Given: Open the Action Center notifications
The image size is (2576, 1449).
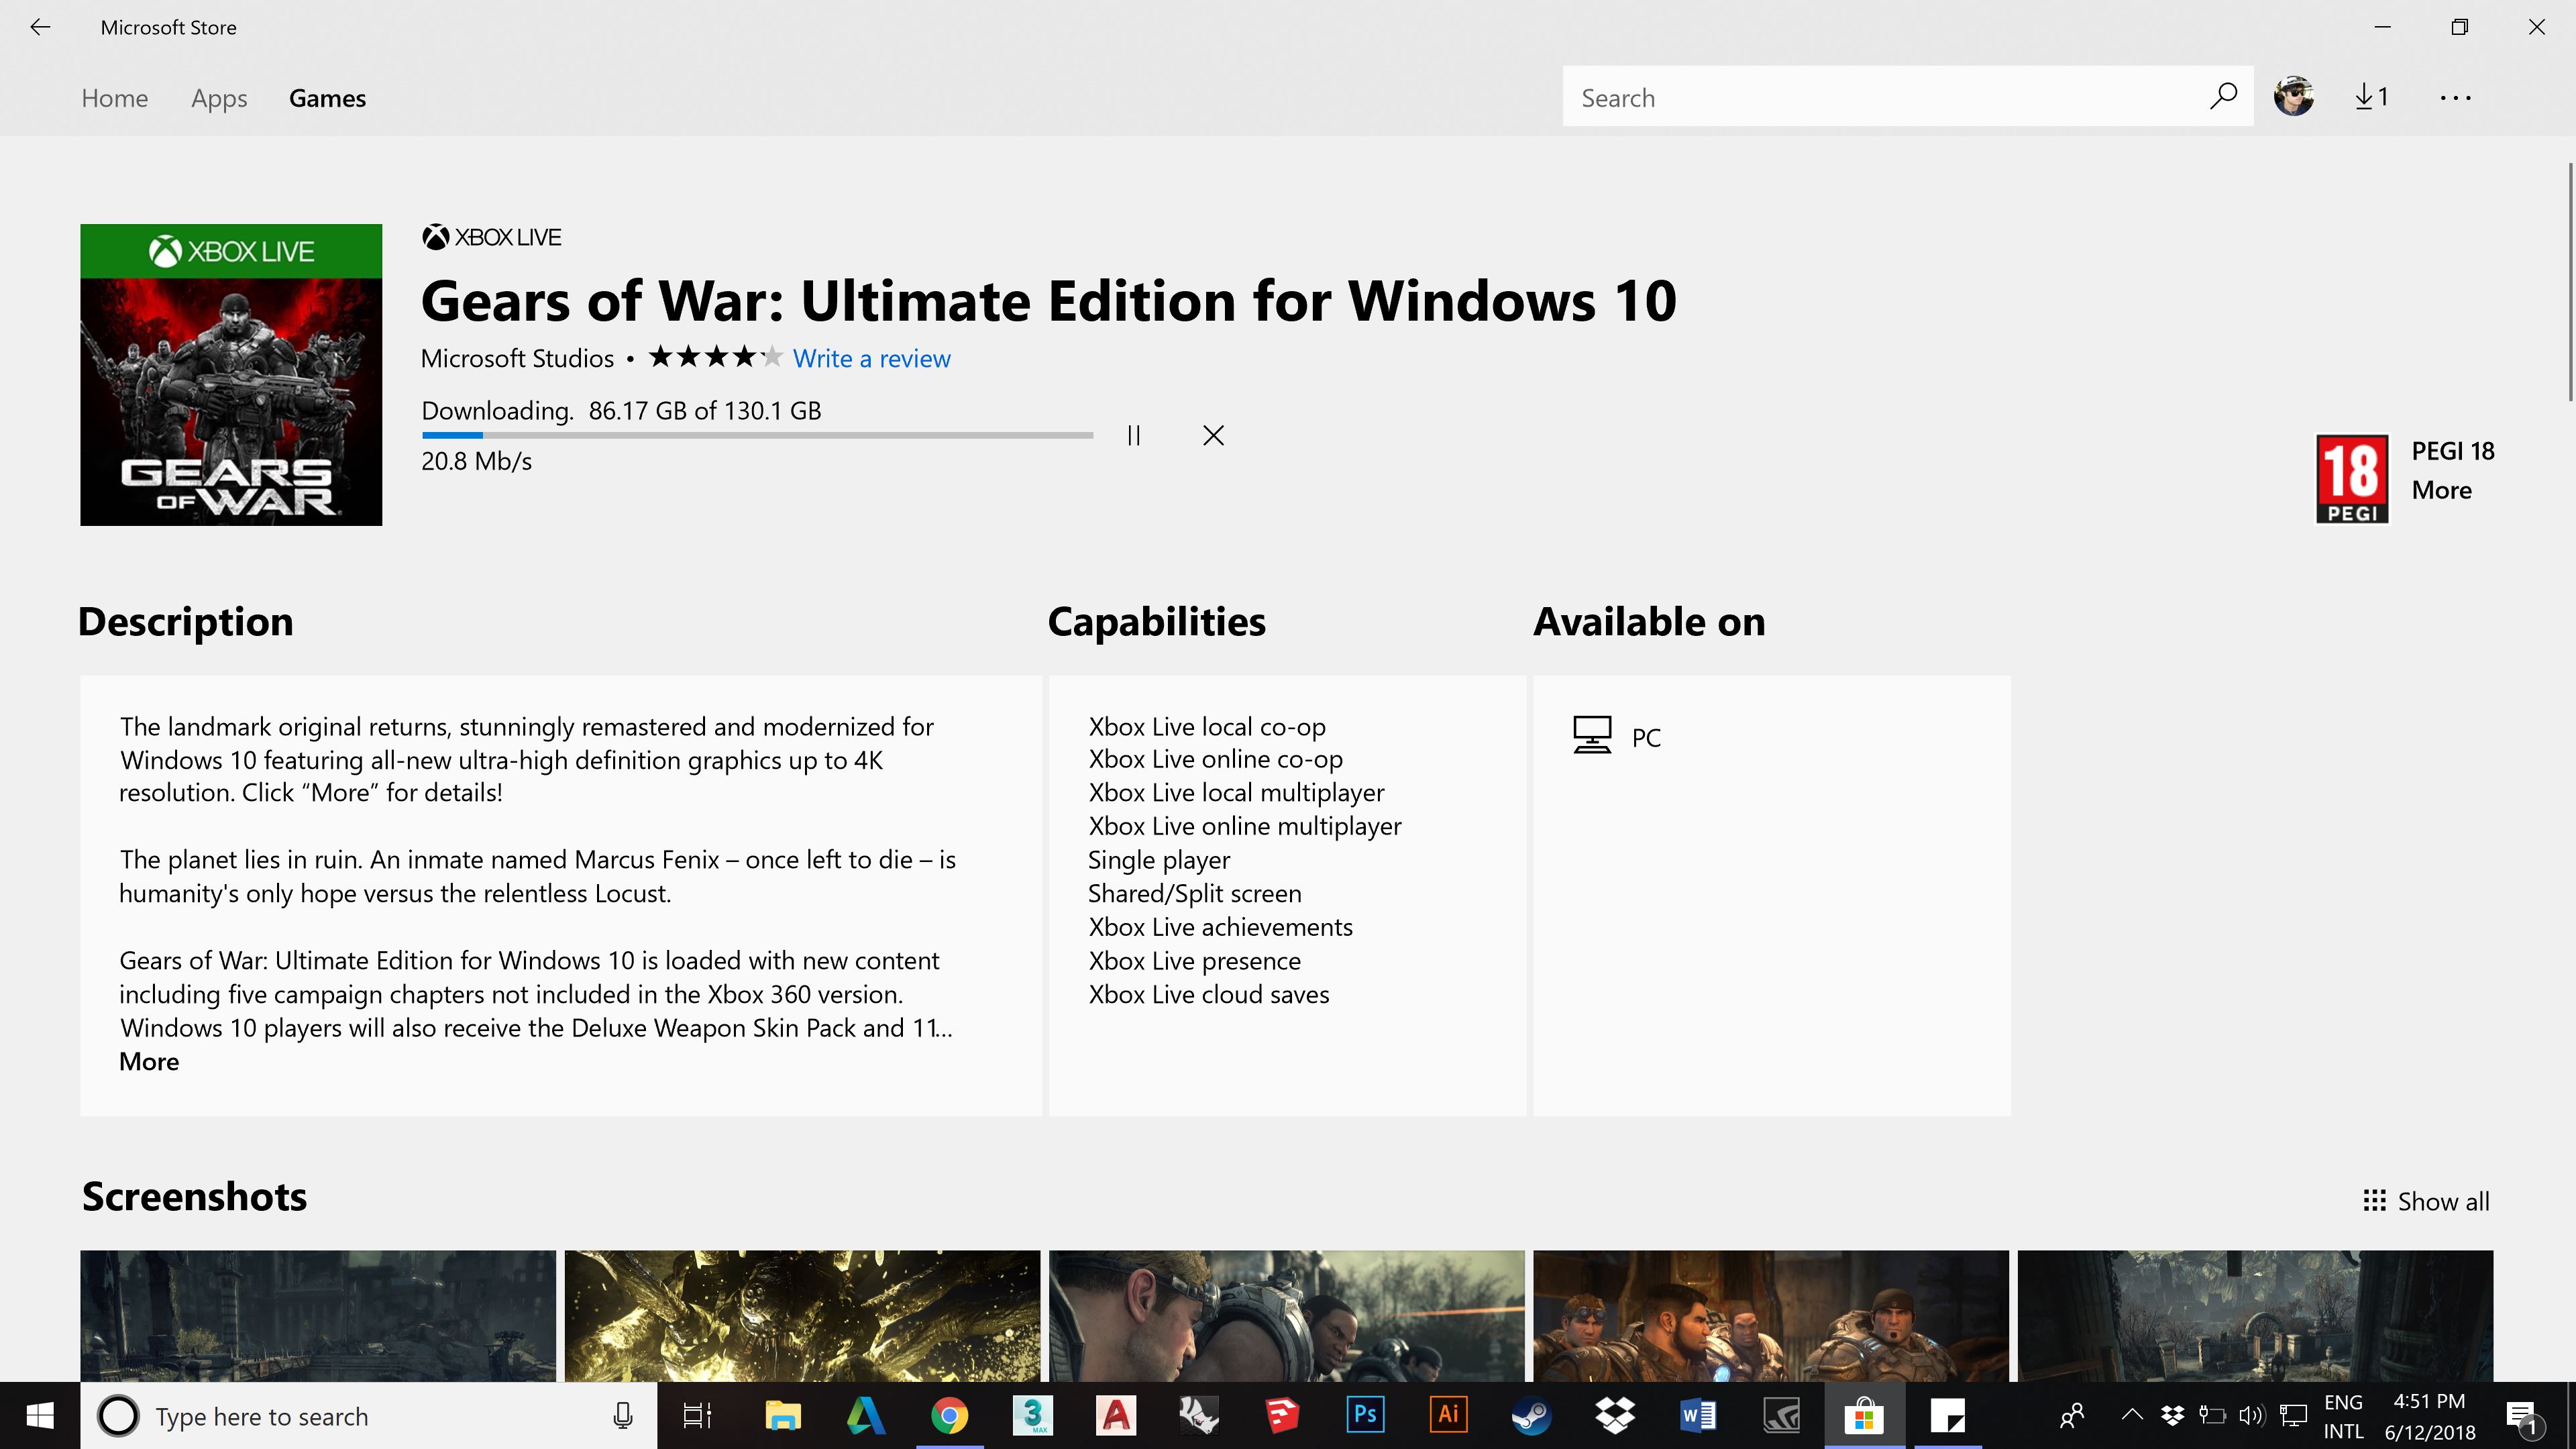Looking at the screenshot, I should pos(2523,1417).
